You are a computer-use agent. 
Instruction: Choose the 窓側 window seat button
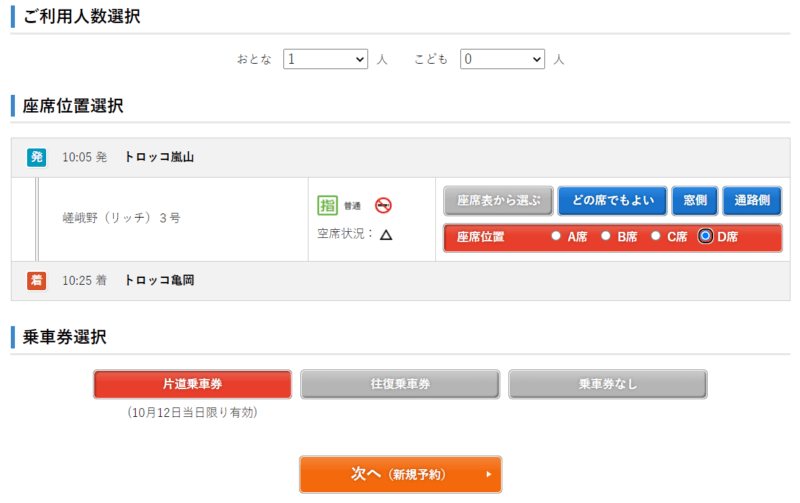point(695,200)
